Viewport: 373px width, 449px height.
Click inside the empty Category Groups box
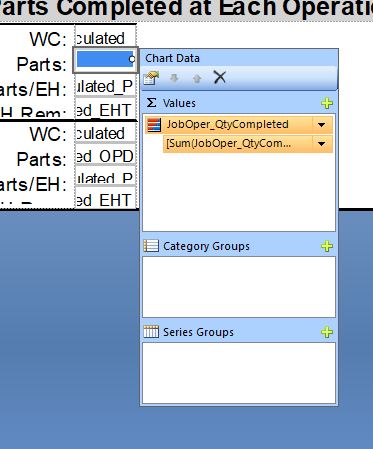pos(239,287)
